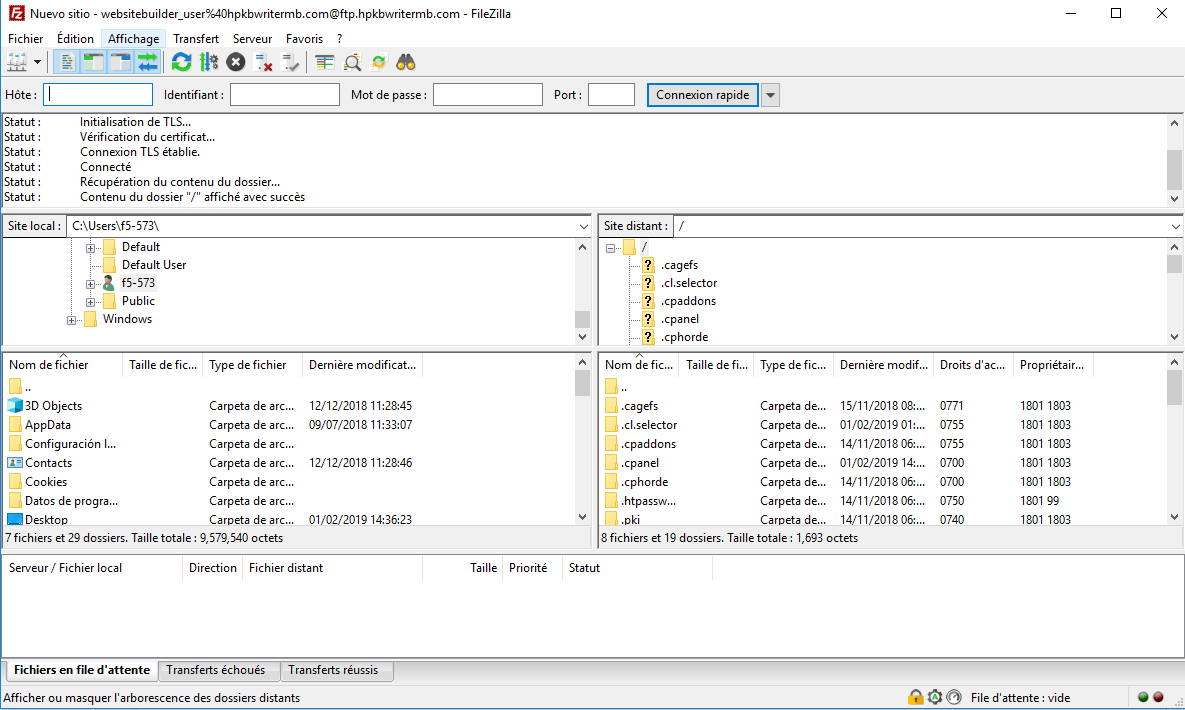This screenshot has width=1185, height=710.
Task: Toggle processing of transfer queue
Action: click(209, 62)
